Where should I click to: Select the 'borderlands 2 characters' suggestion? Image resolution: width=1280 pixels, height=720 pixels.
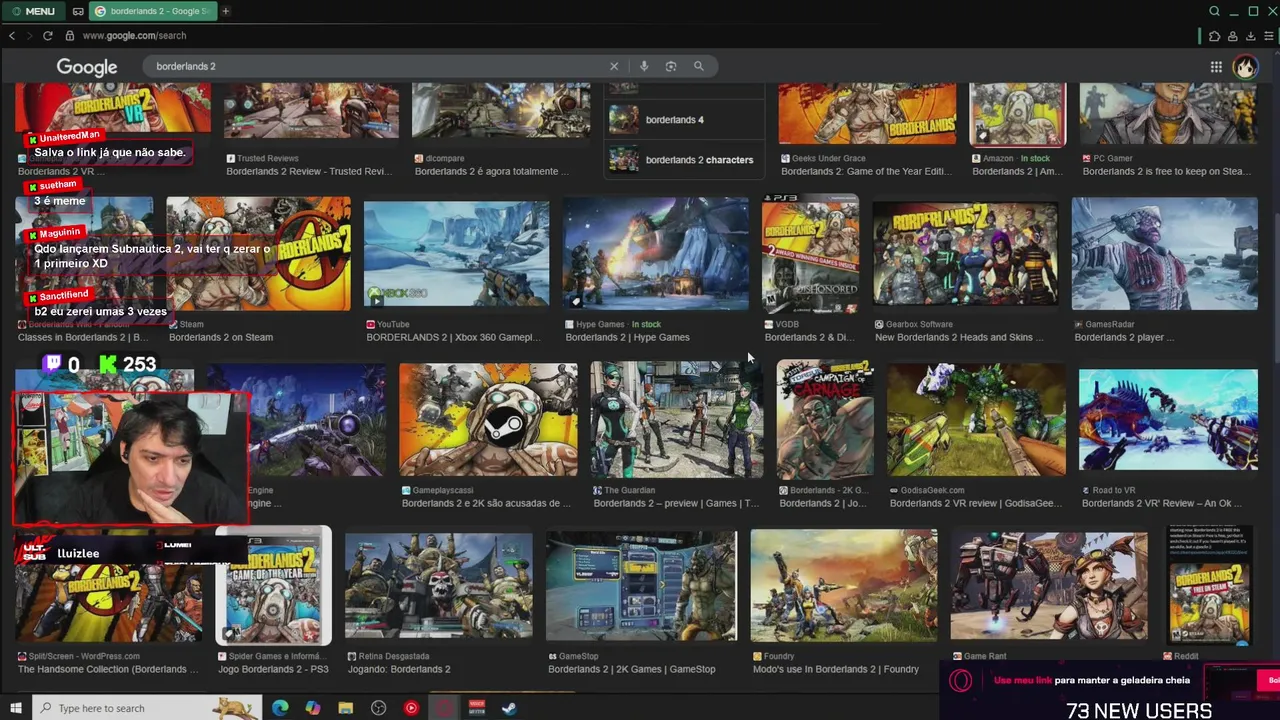[684, 159]
